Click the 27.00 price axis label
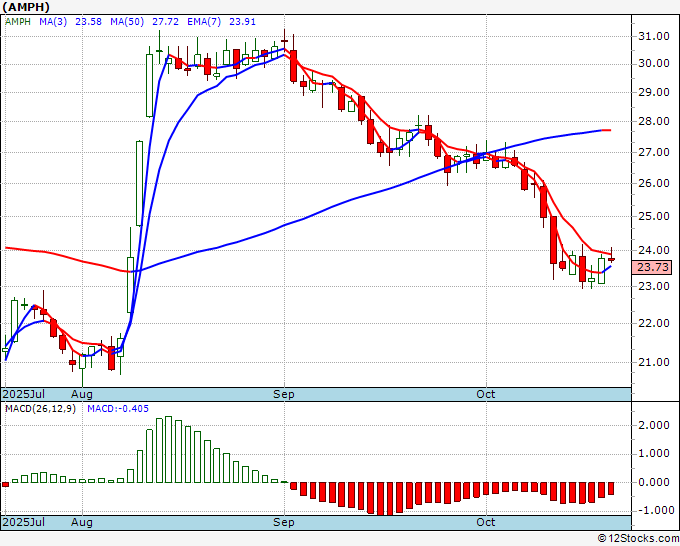The width and height of the screenshot is (680, 546). pos(654,153)
